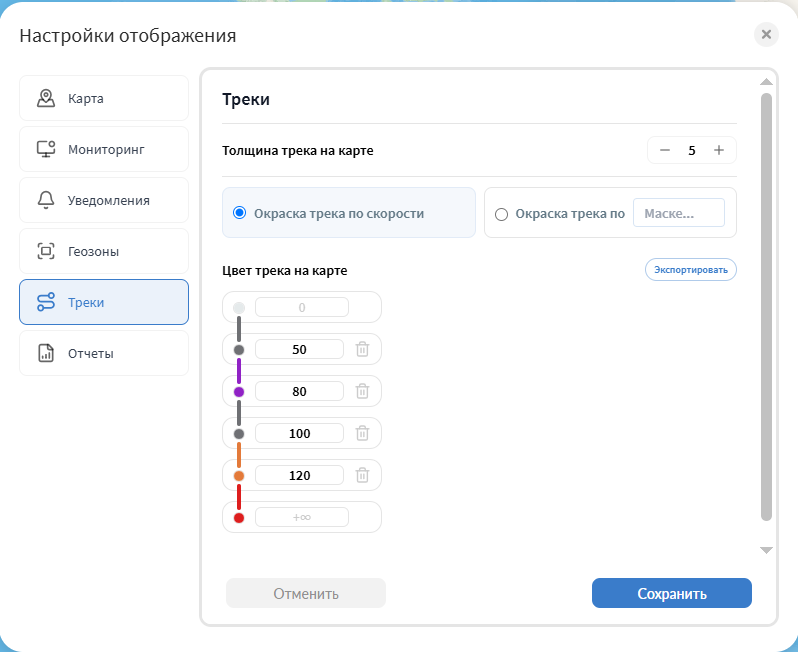Open the Отчеты section
The width and height of the screenshot is (798, 652).
click(104, 353)
